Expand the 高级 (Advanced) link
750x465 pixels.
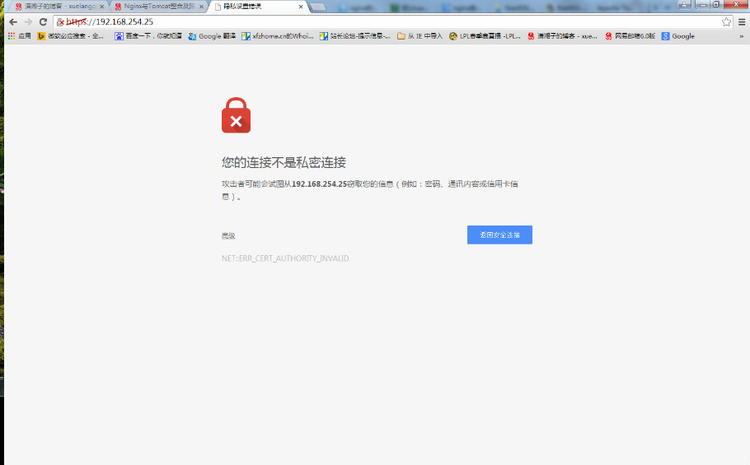pyautogui.click(x=228, y=236)
